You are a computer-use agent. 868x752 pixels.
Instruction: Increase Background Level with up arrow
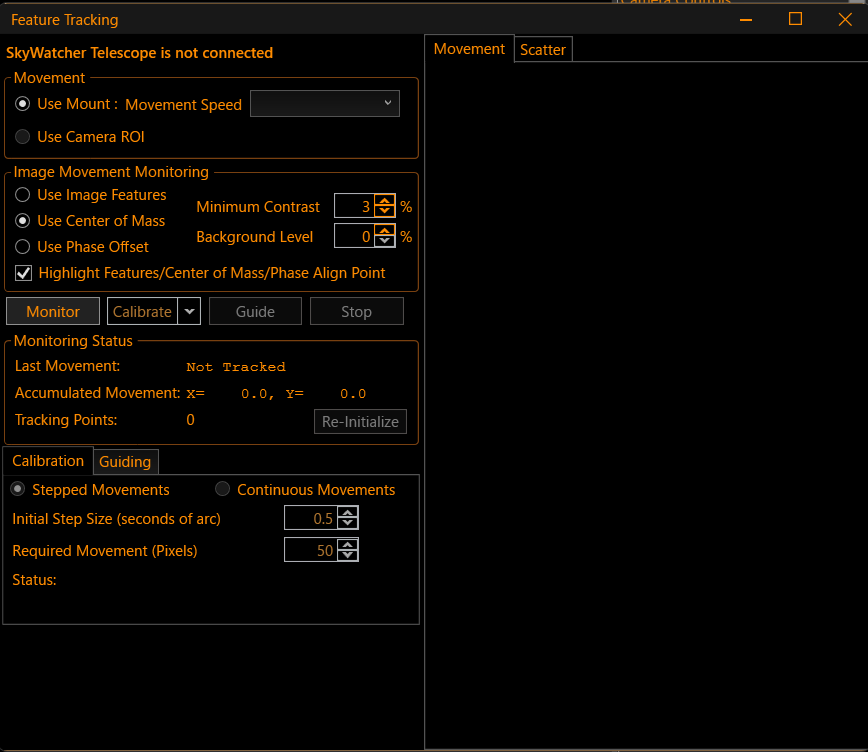pos(385,231)
